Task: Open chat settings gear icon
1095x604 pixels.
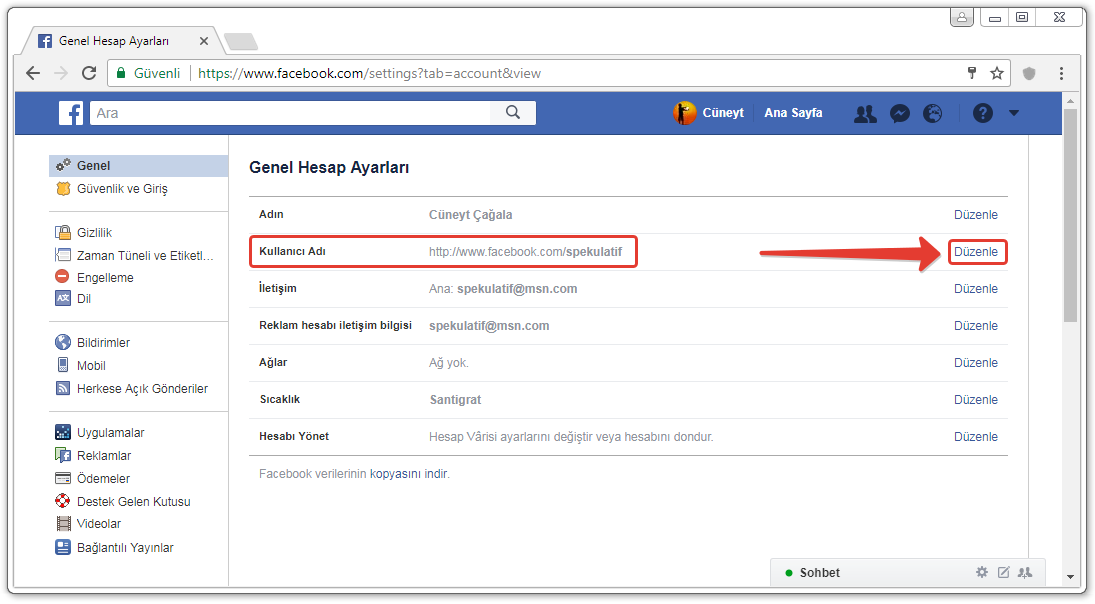Action: [x=981, y=572]
